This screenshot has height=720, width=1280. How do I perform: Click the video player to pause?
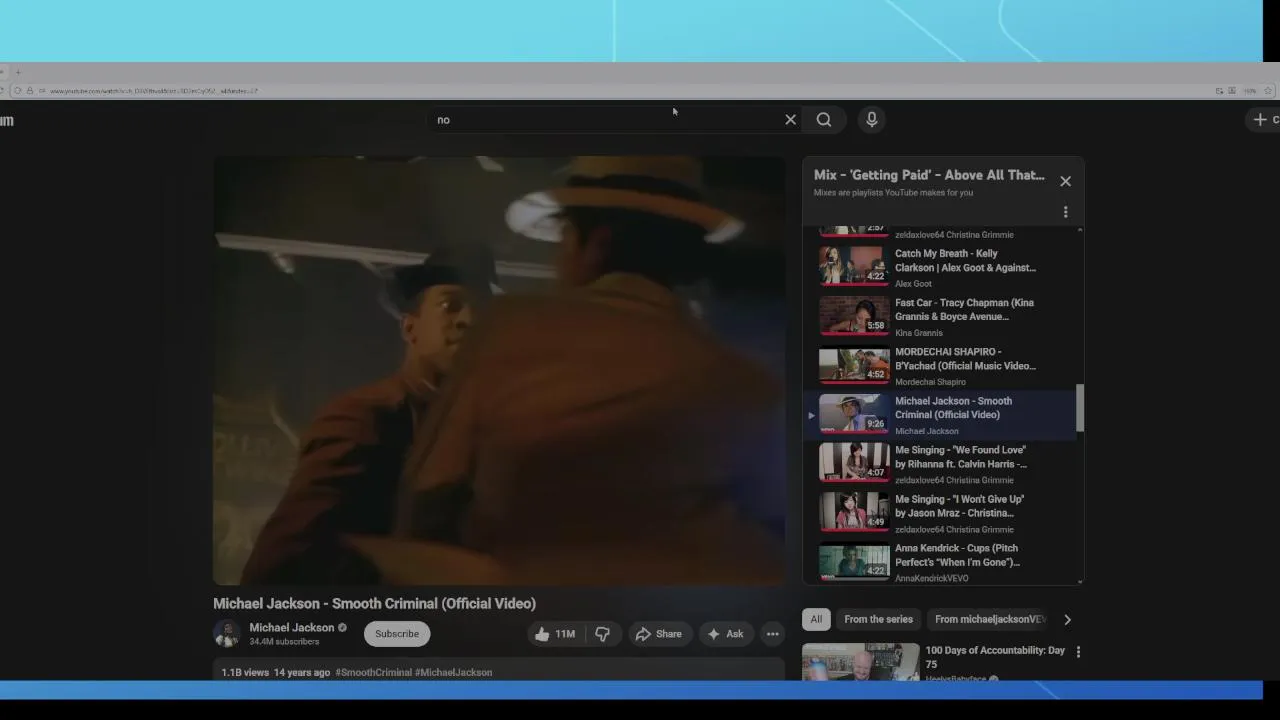click(499, 371)
